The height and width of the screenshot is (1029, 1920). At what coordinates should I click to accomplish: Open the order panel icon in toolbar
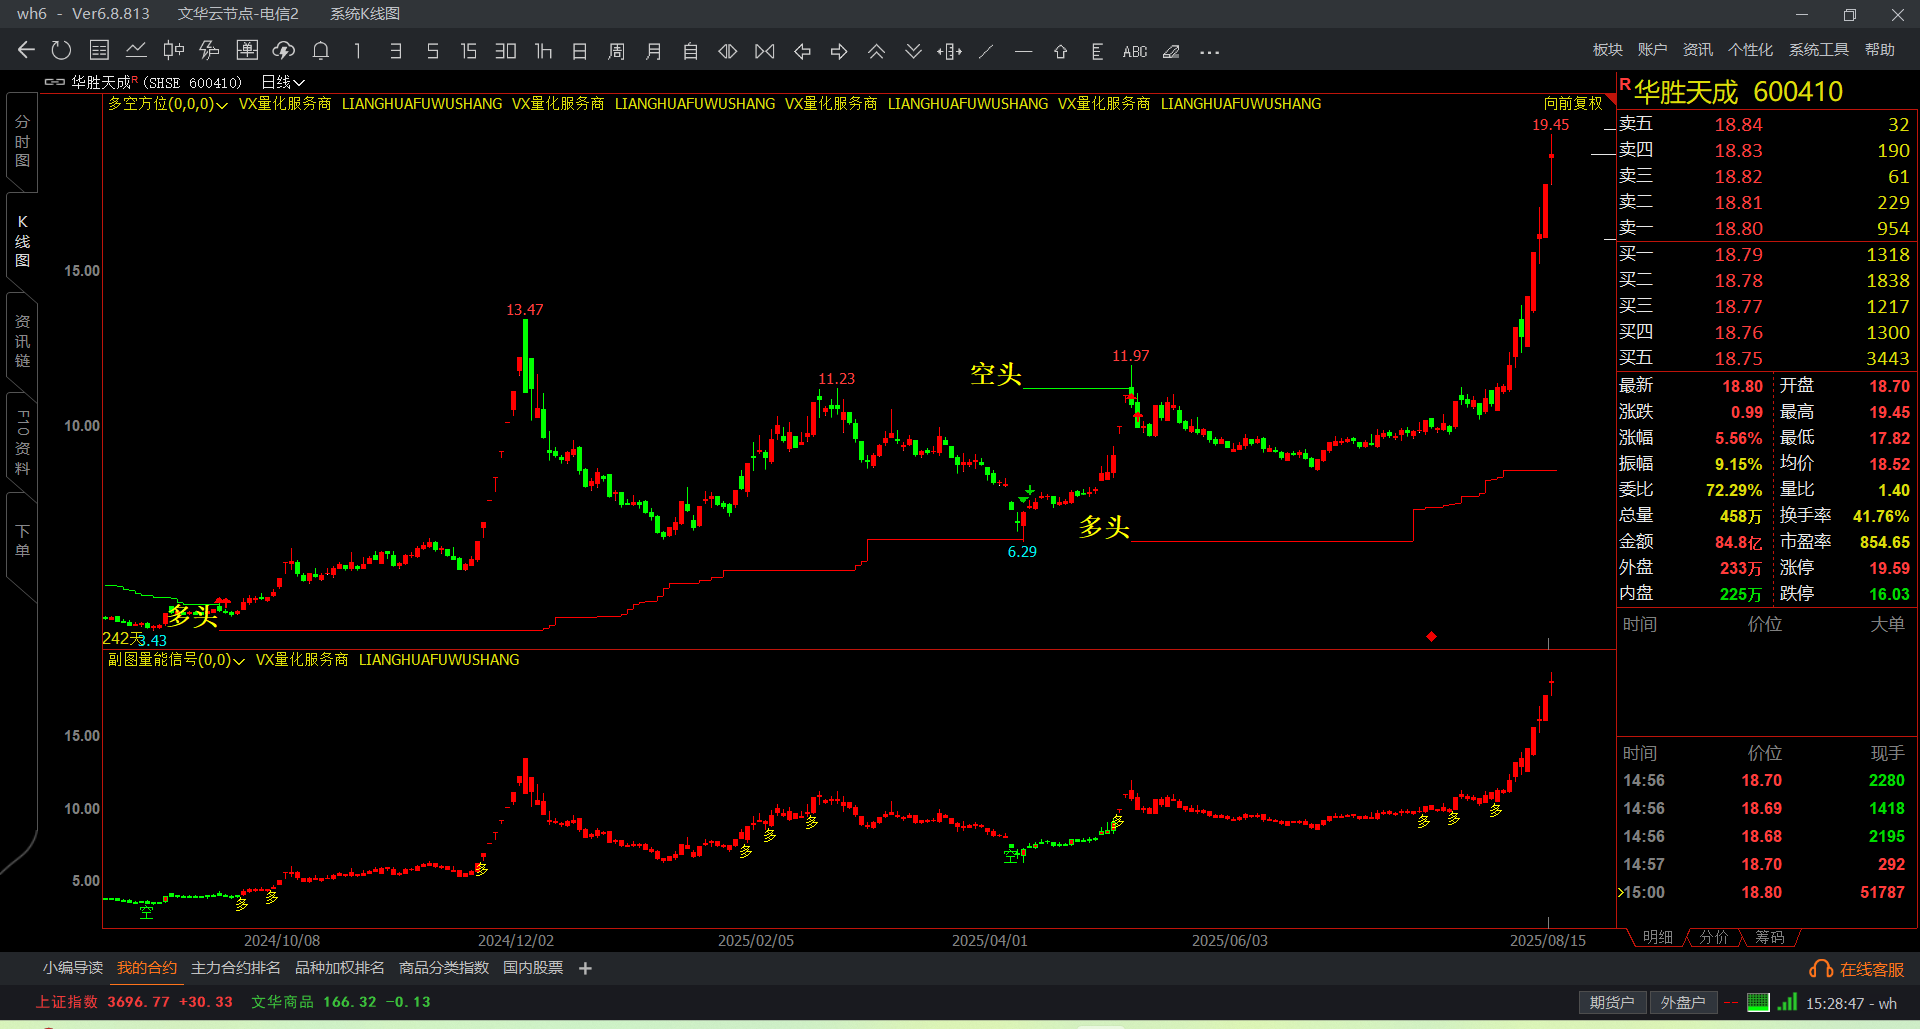click(247, 51)
